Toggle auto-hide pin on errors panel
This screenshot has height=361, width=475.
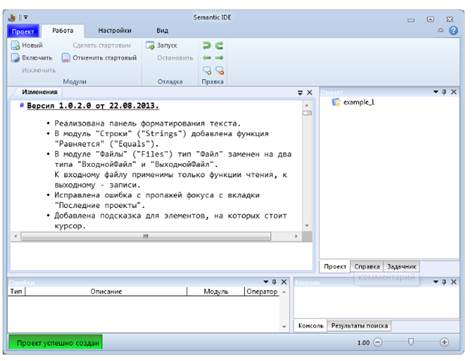(x=274, y=282)
